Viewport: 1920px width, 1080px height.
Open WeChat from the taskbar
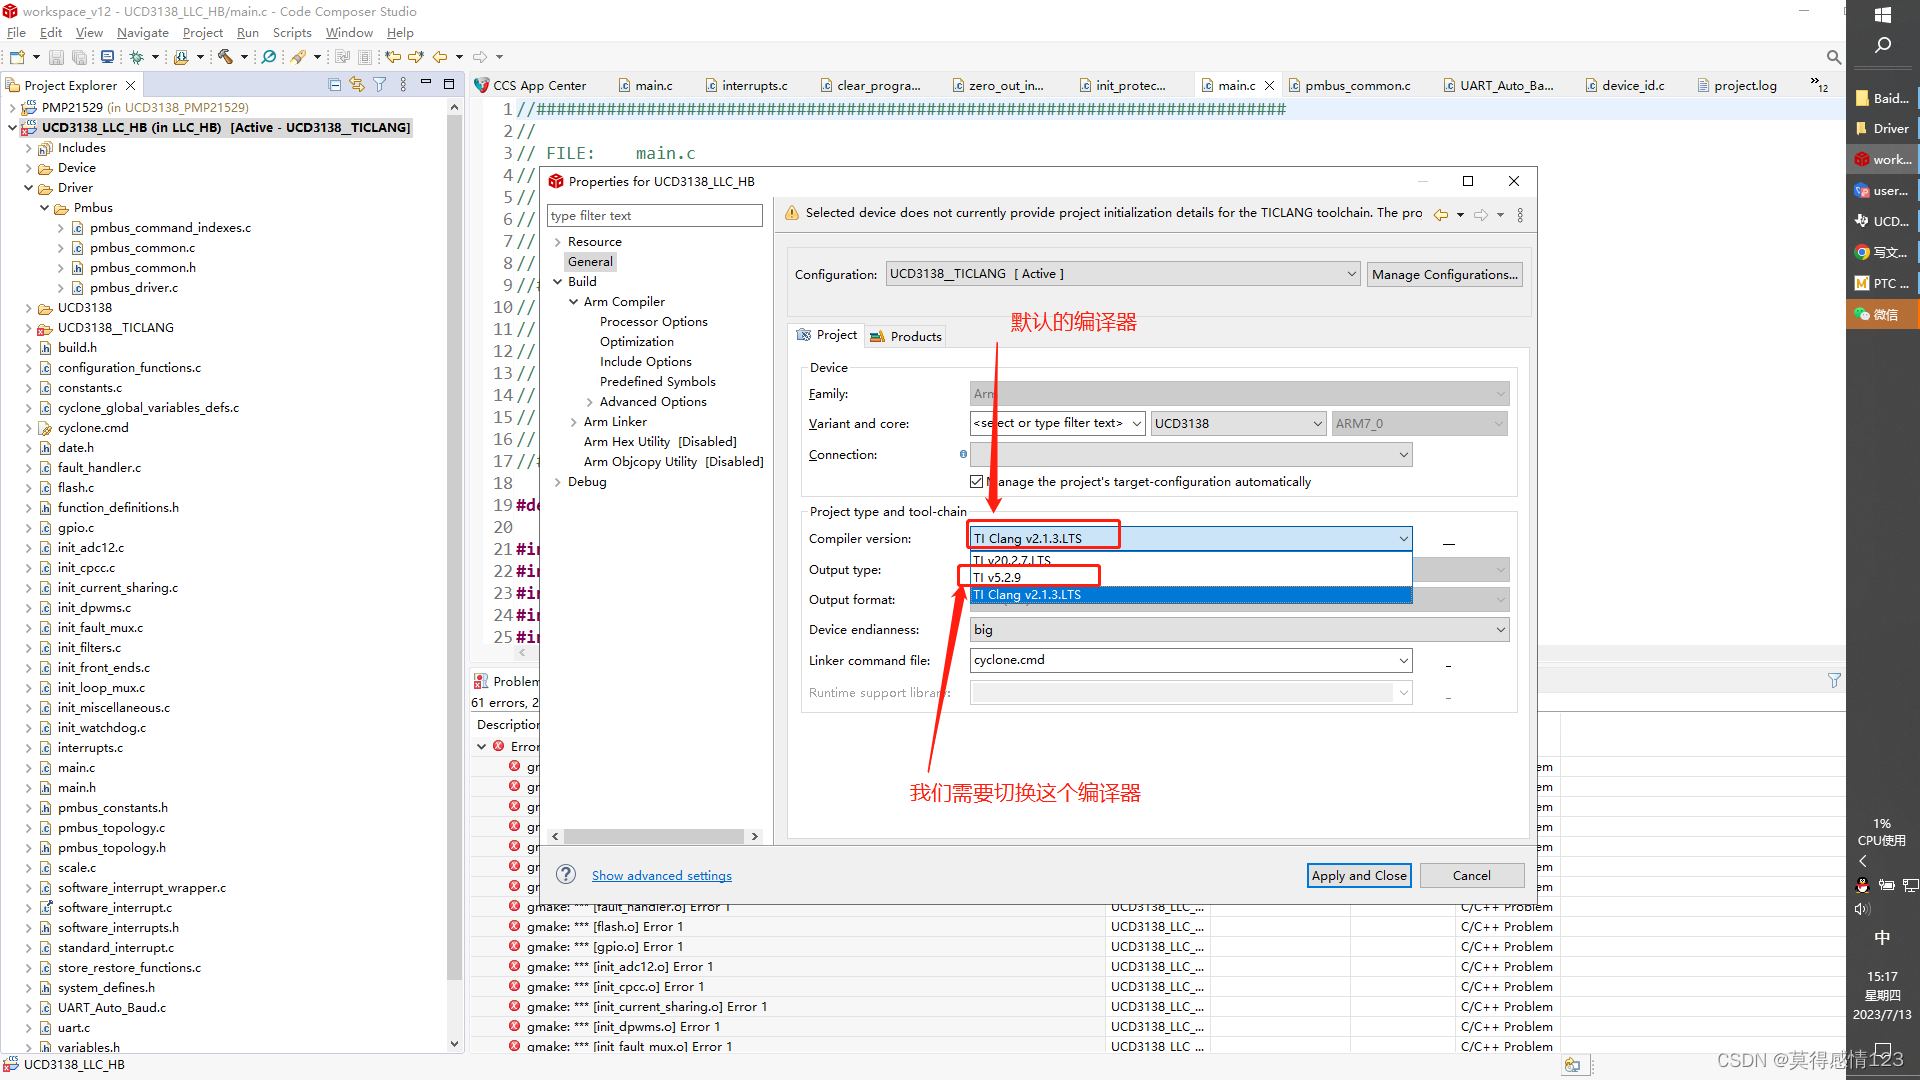(x=1882, y=314)
